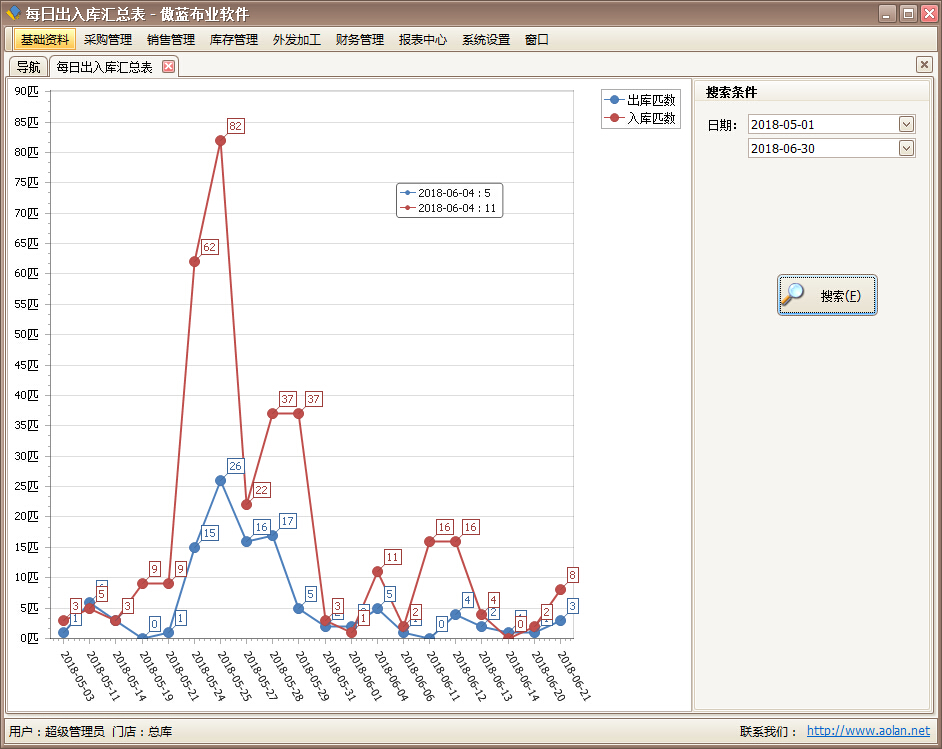Viewport: 942px width, 749px height.
Task: Click the start date field 2018-05-01
Action: (x=822, y=124)
